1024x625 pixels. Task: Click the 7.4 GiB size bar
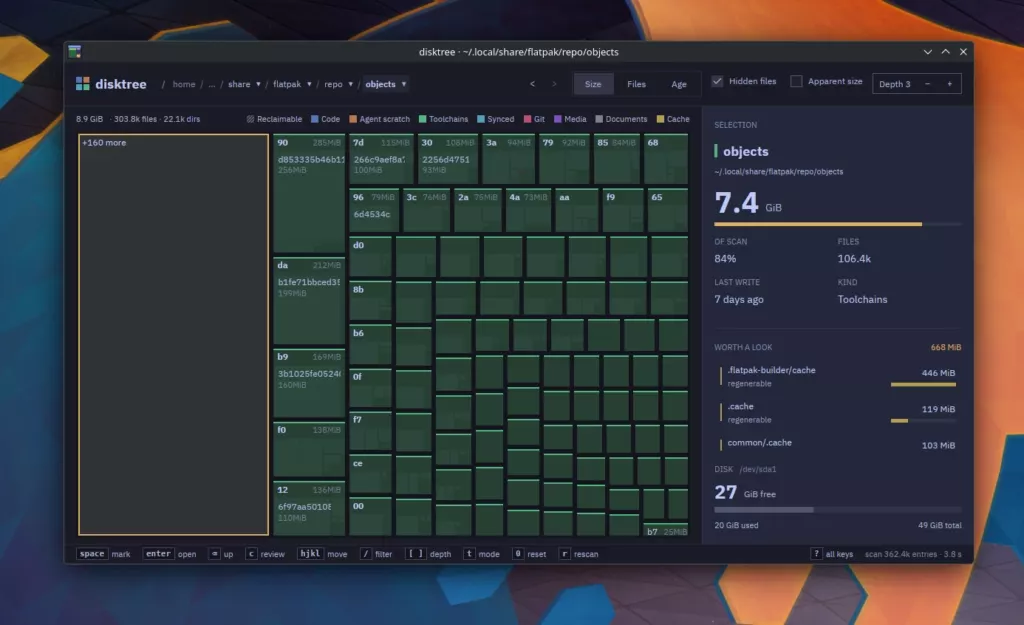838,224
